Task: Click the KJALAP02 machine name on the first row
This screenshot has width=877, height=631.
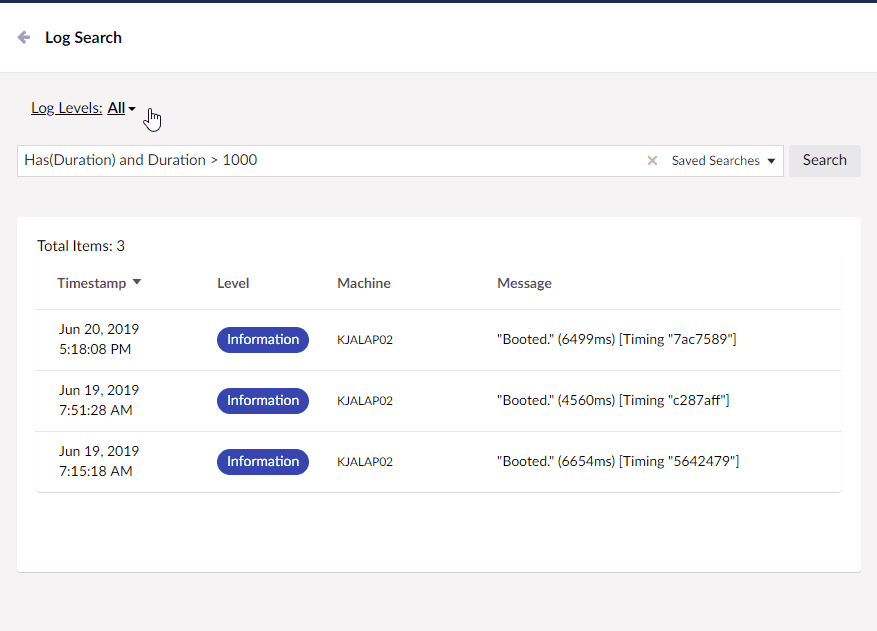Action: [x=364, y=339]
